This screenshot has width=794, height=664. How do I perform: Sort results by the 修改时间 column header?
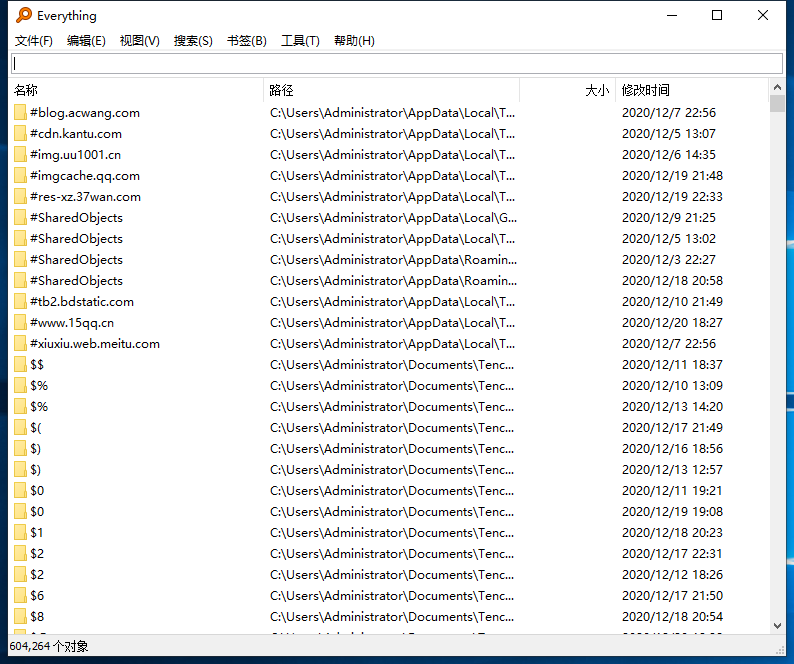[x=692, y=90]
